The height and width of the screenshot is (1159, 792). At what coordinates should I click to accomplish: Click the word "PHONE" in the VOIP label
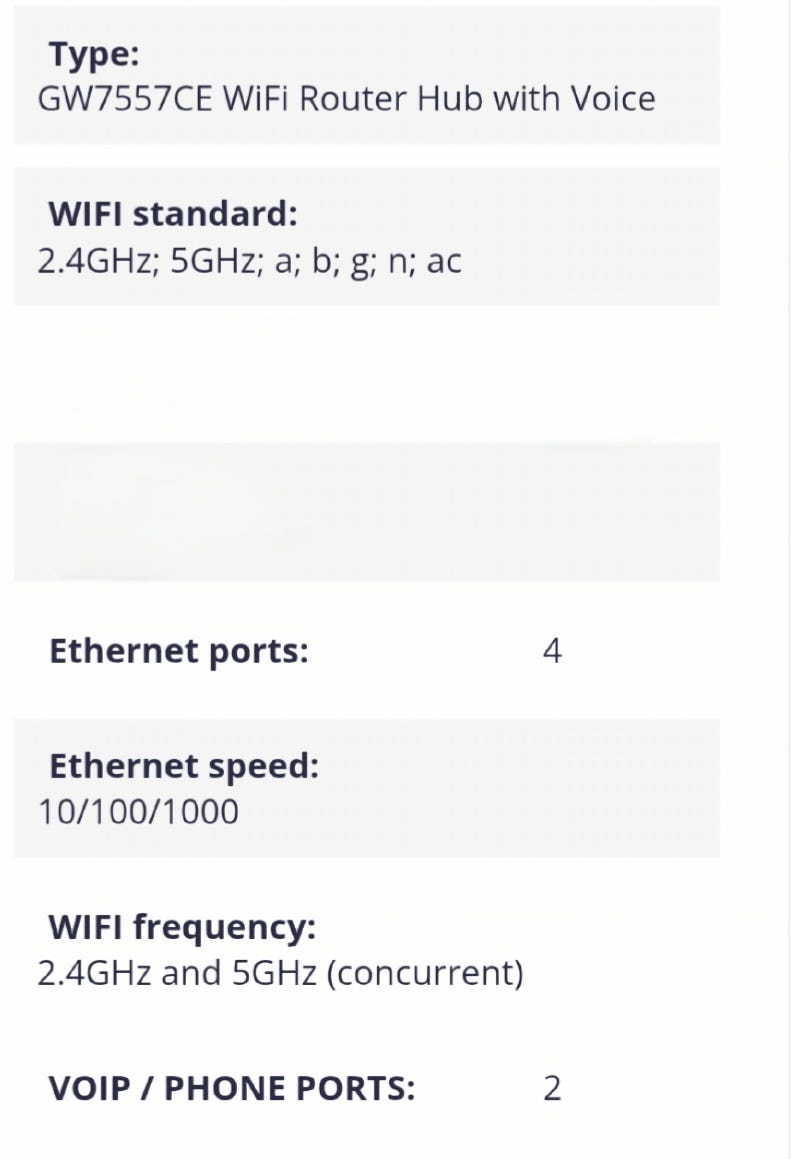pos(220,1088)
